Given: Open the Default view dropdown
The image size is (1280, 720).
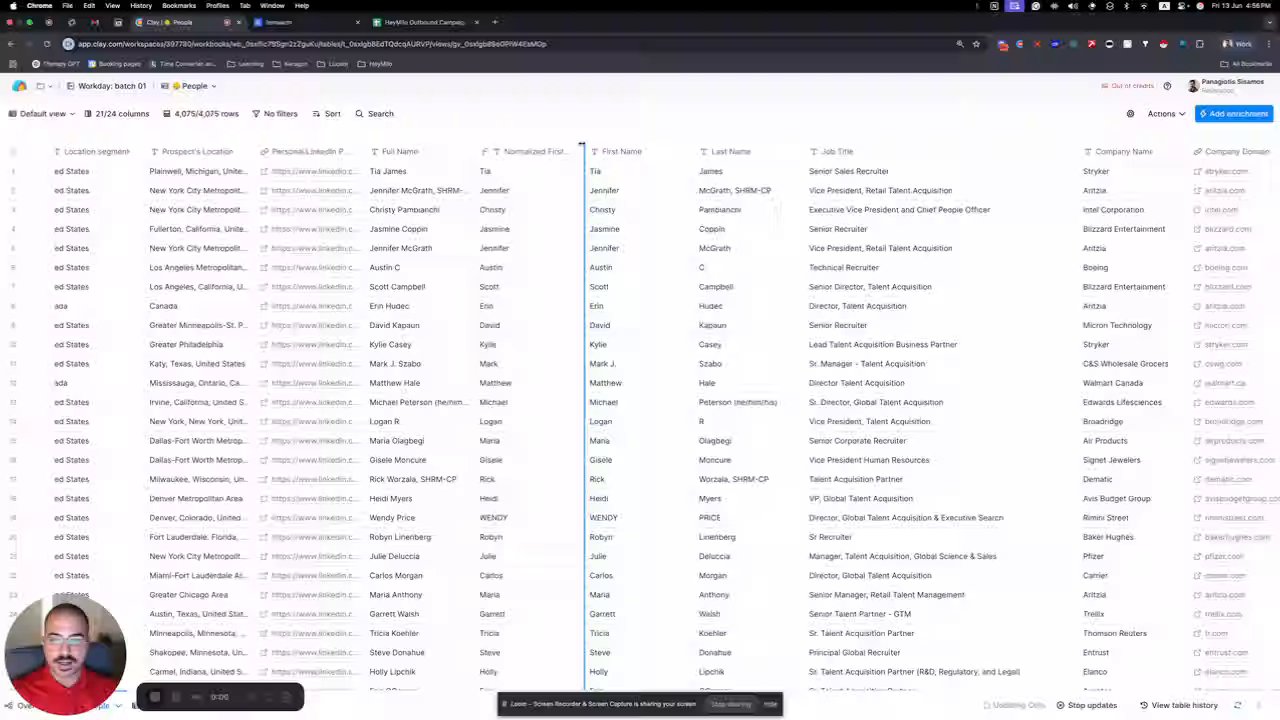Looking at the screenshot, I should (x=42, y=114).
